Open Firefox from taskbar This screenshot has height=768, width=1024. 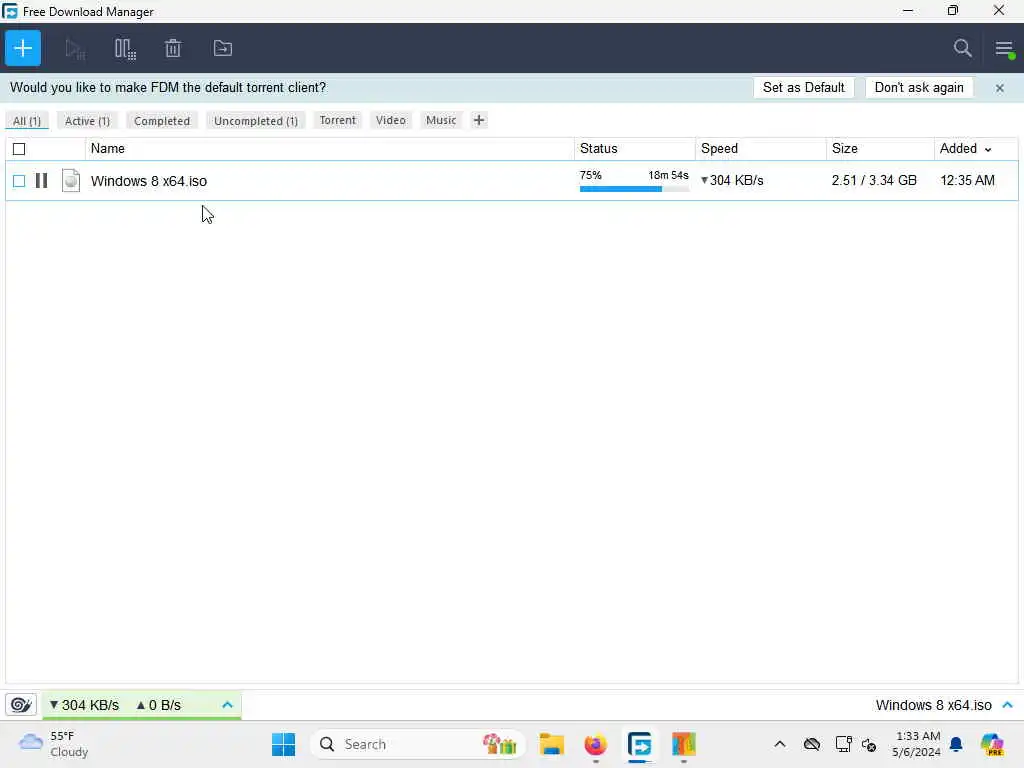click(x=596, y=744)
